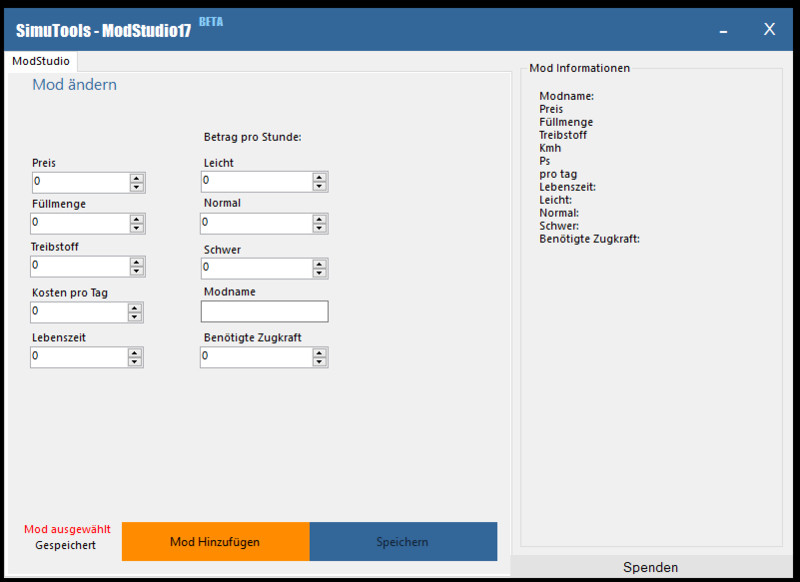Switch to the ModStudio tab
Image resolution: width=800 pixels, height=582 pixels.
coord(40,61)
